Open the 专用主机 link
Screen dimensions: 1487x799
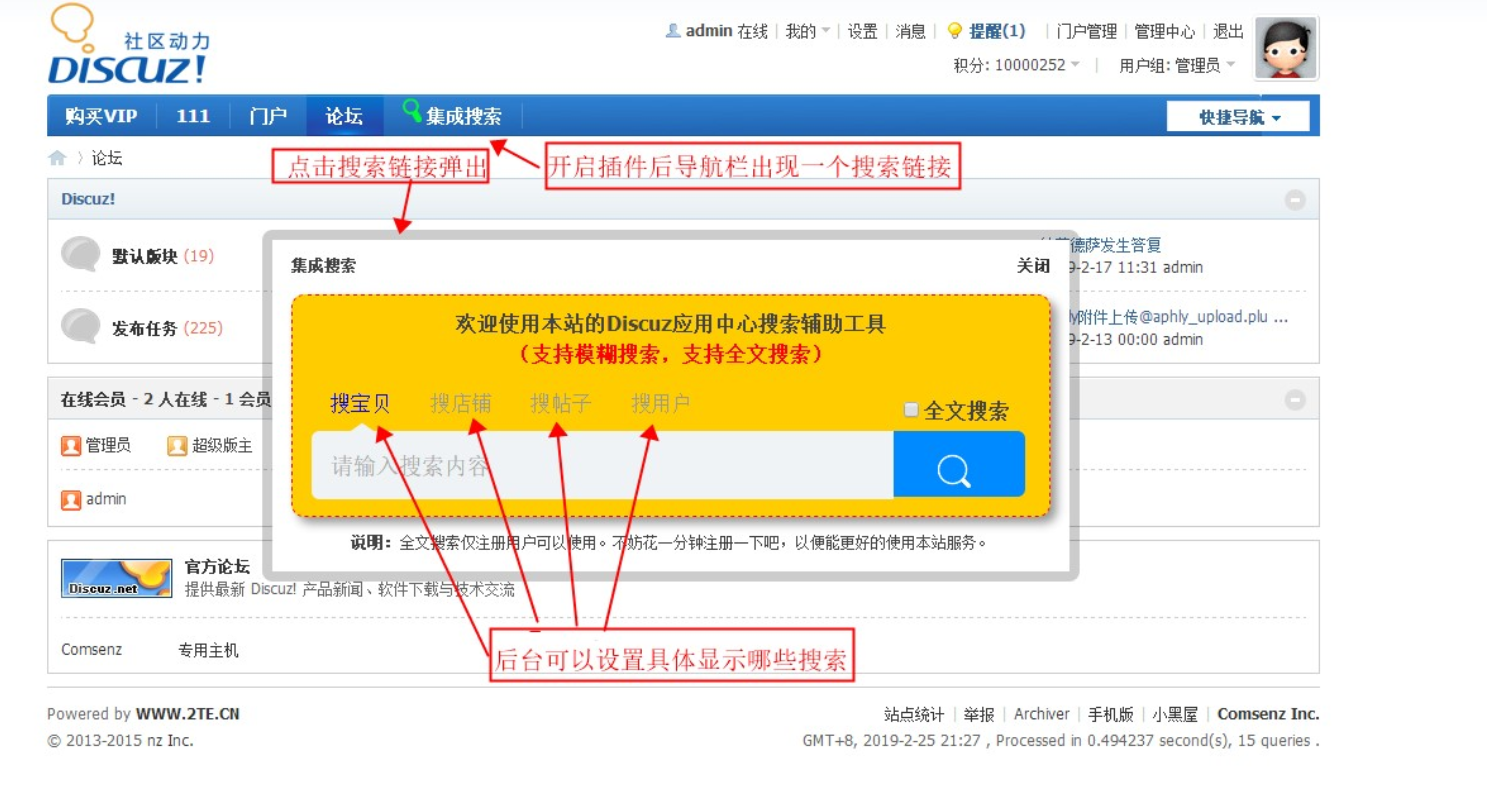click(208, 650)
